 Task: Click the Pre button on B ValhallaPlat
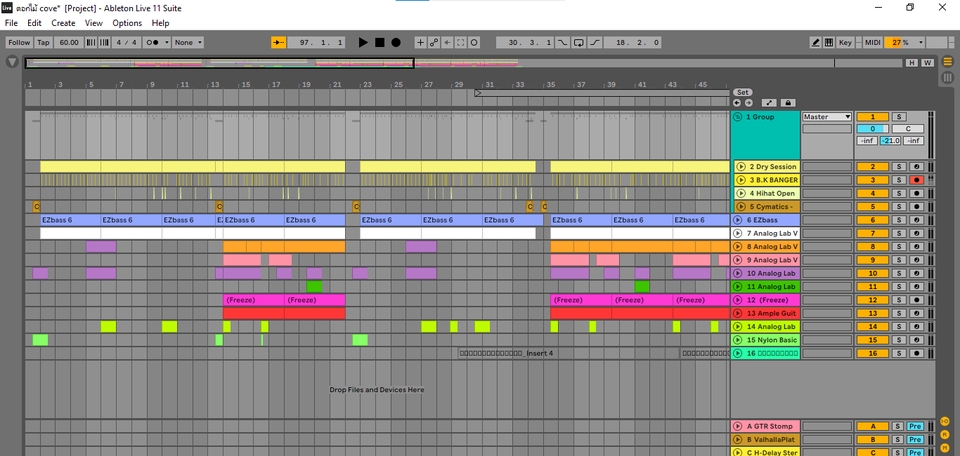(915, 439)
